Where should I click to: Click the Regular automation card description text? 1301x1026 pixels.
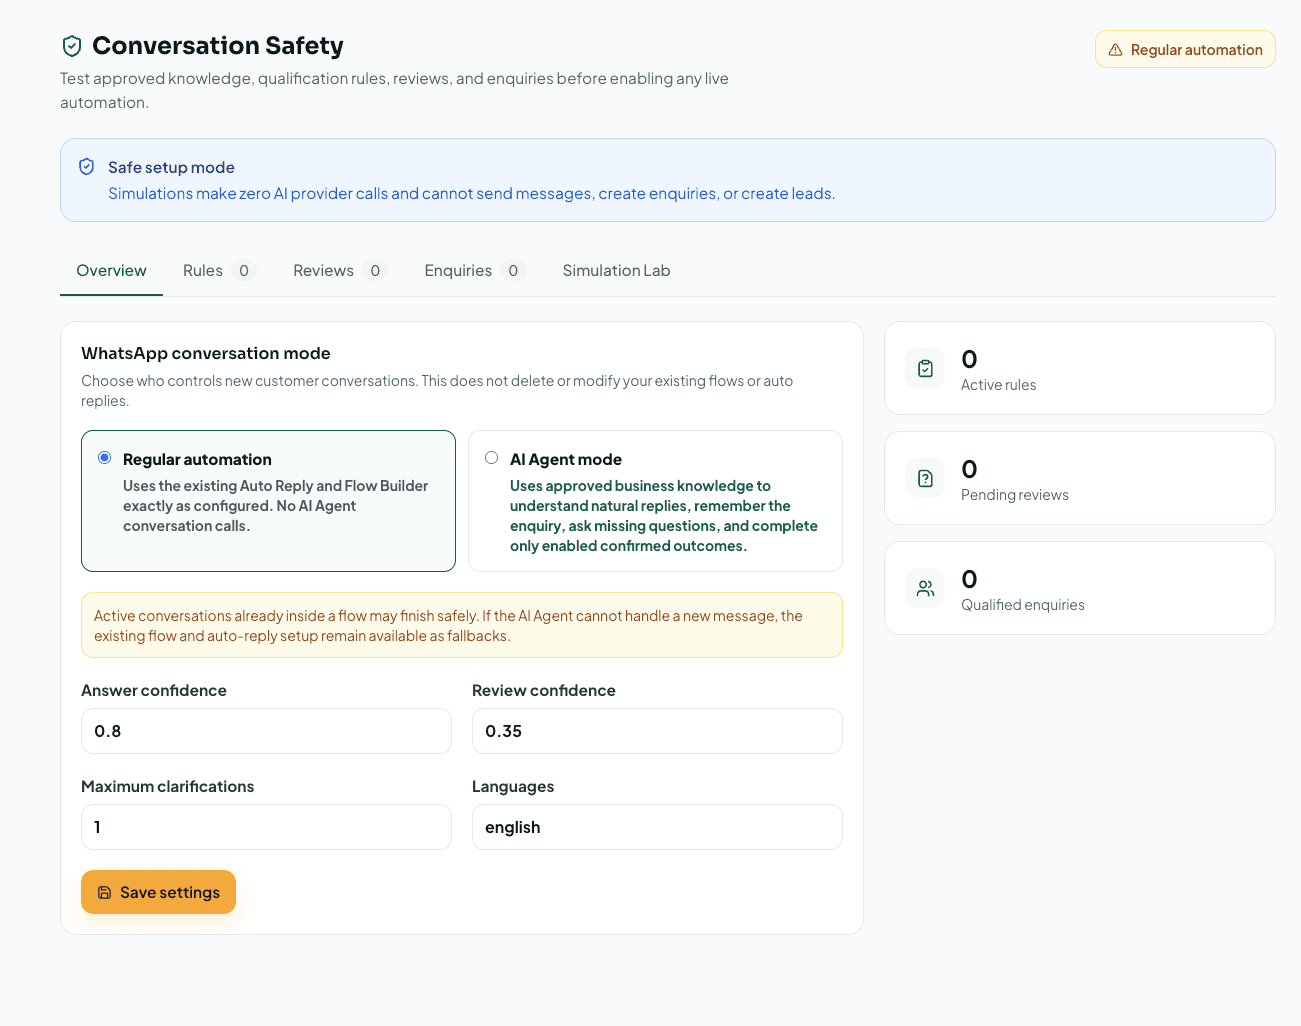[x=275, y=506]
